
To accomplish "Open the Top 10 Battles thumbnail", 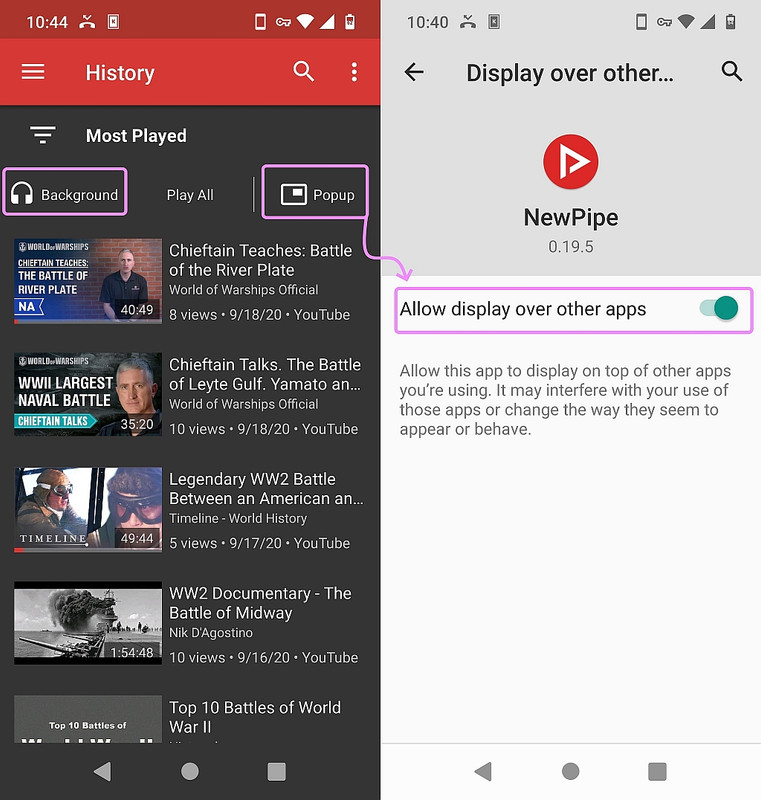I will (x=88, y=718).
